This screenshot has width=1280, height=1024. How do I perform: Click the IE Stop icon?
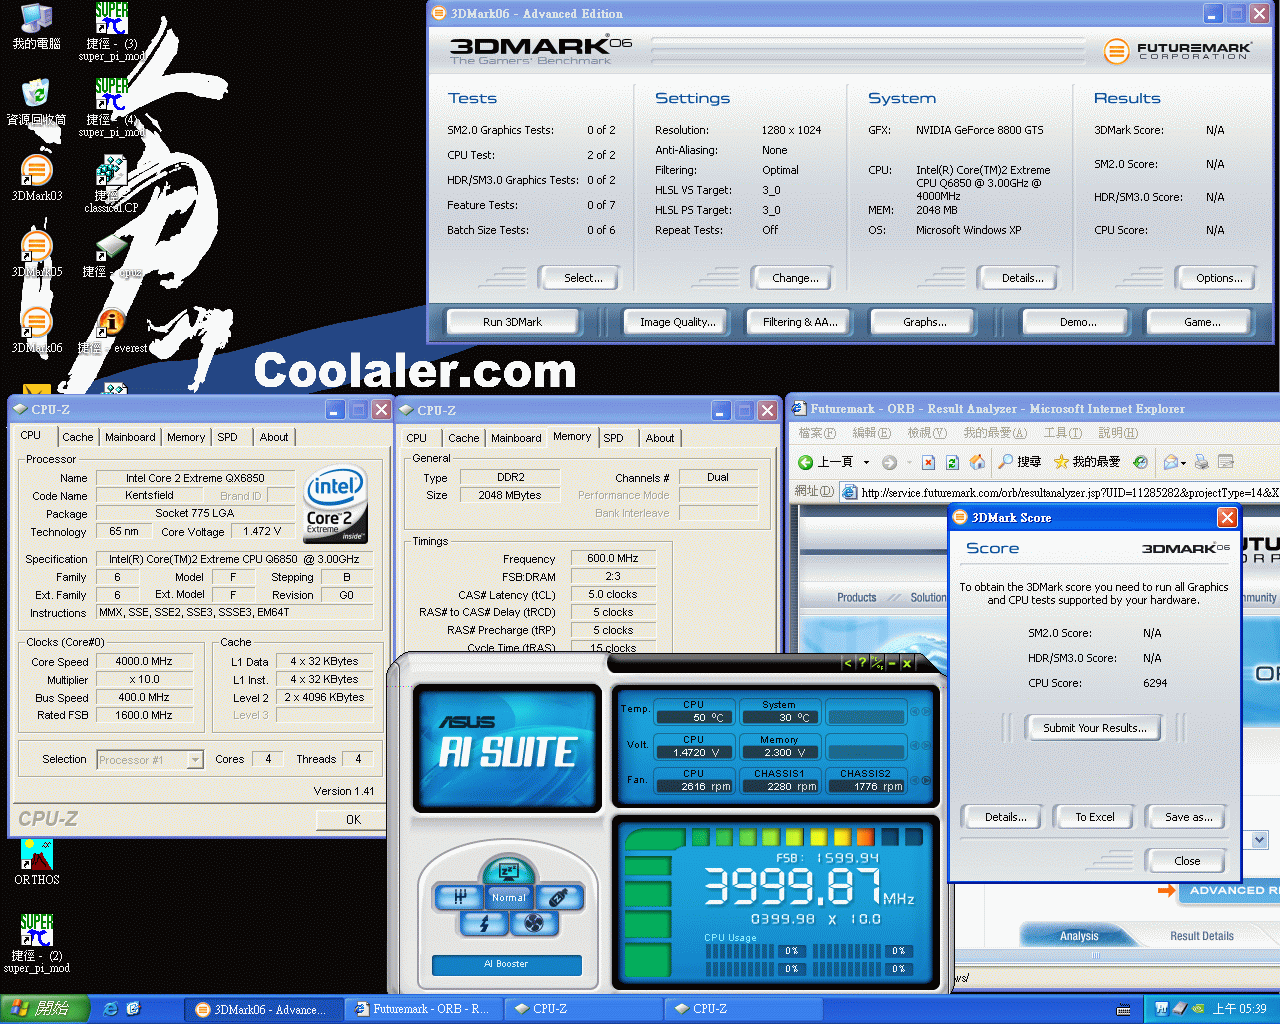[928, 462]
